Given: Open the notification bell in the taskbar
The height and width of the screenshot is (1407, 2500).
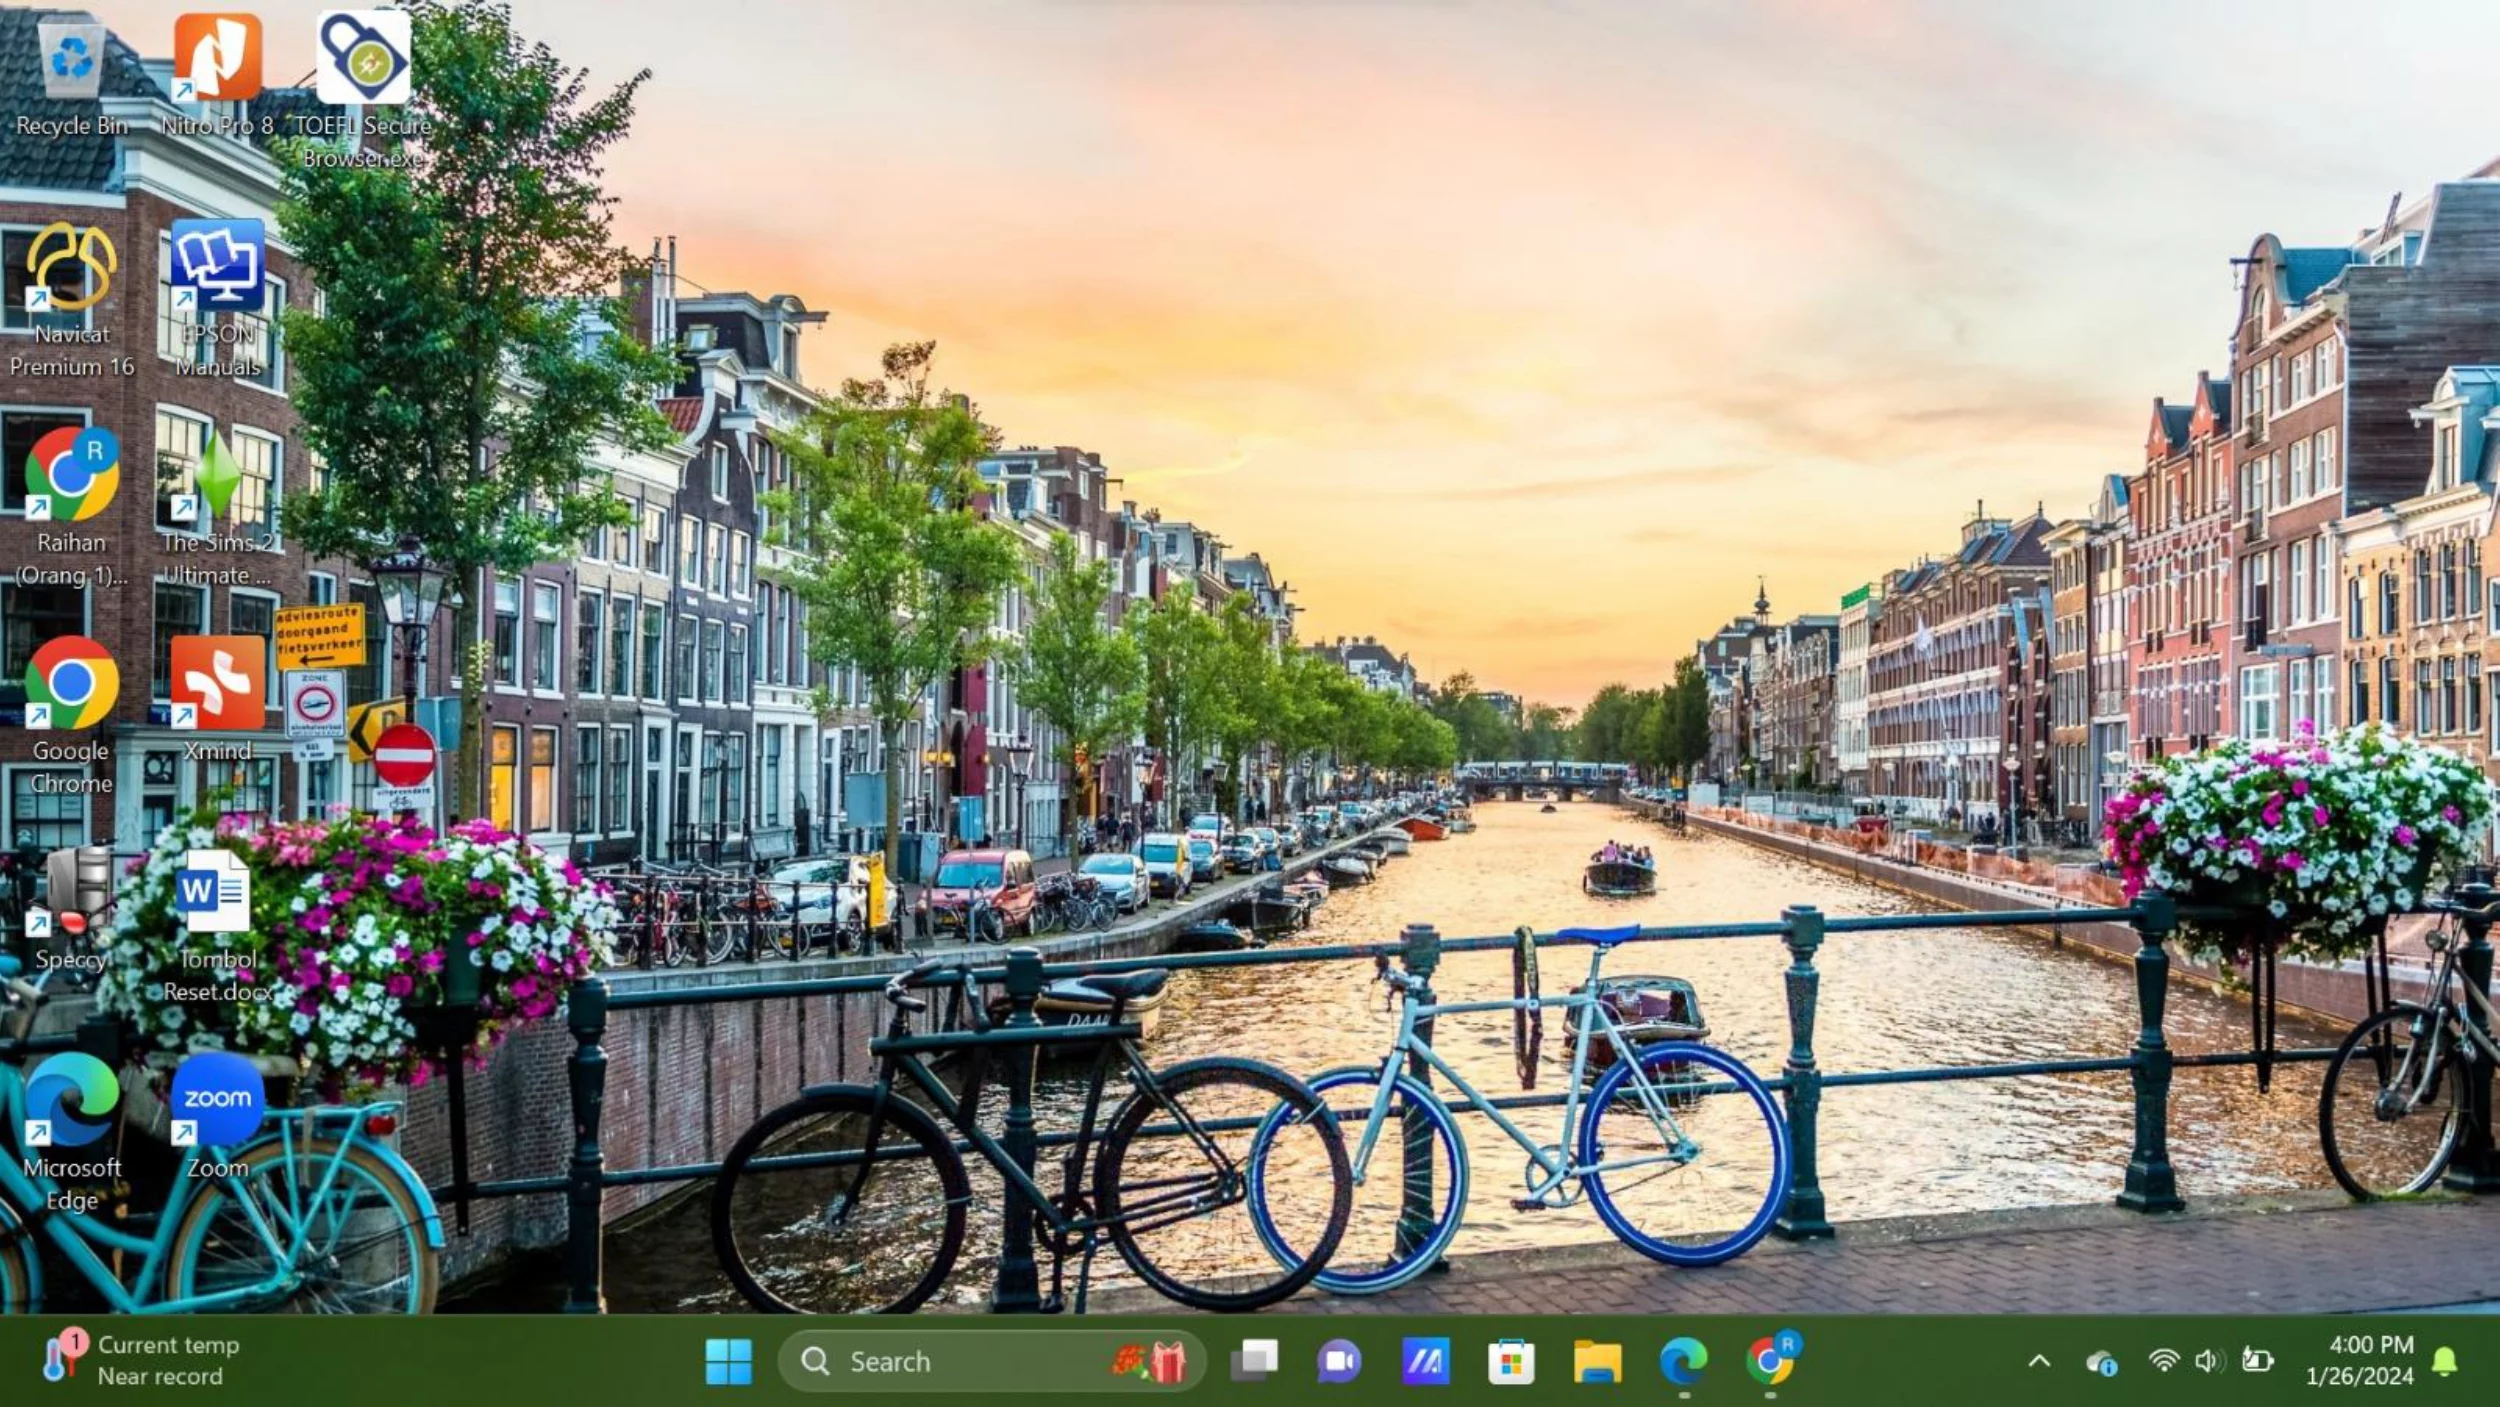Looking at the screenshot, I should (x=2445, y=1361).
